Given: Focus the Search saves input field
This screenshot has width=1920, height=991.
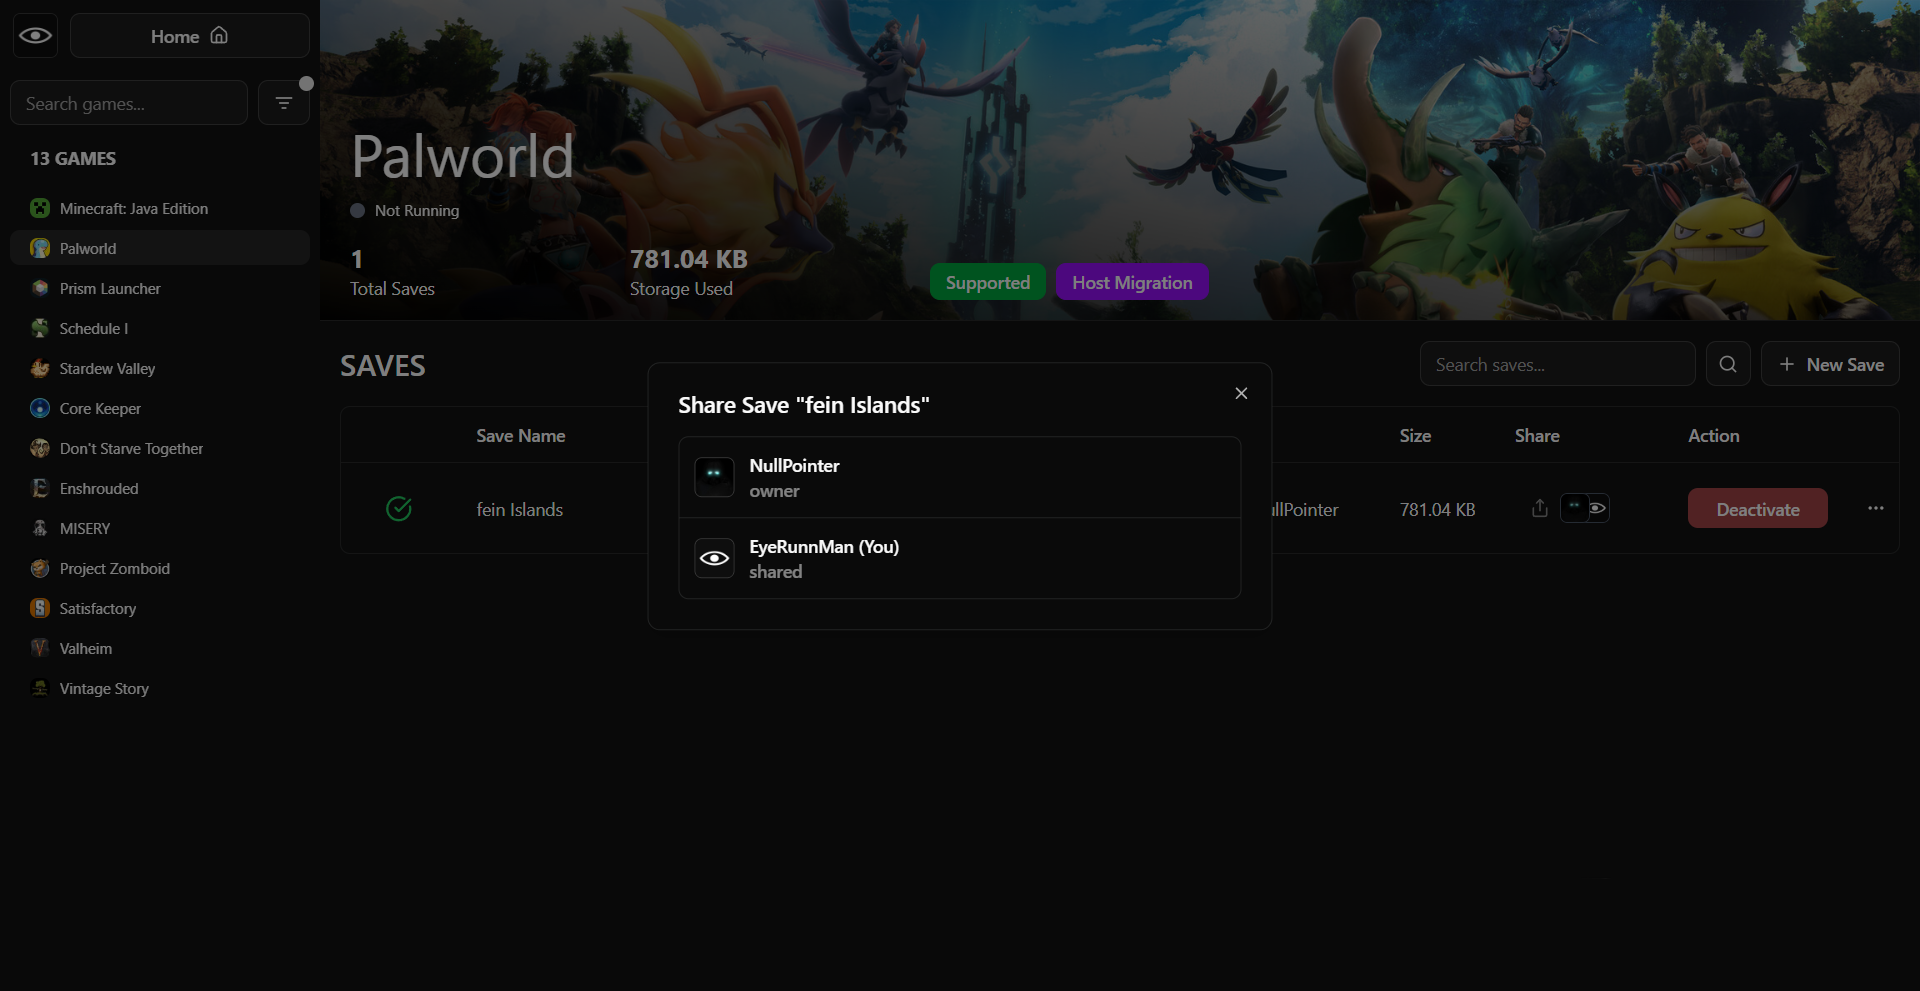Looking at the screenshot, I should click(1557, 364).
